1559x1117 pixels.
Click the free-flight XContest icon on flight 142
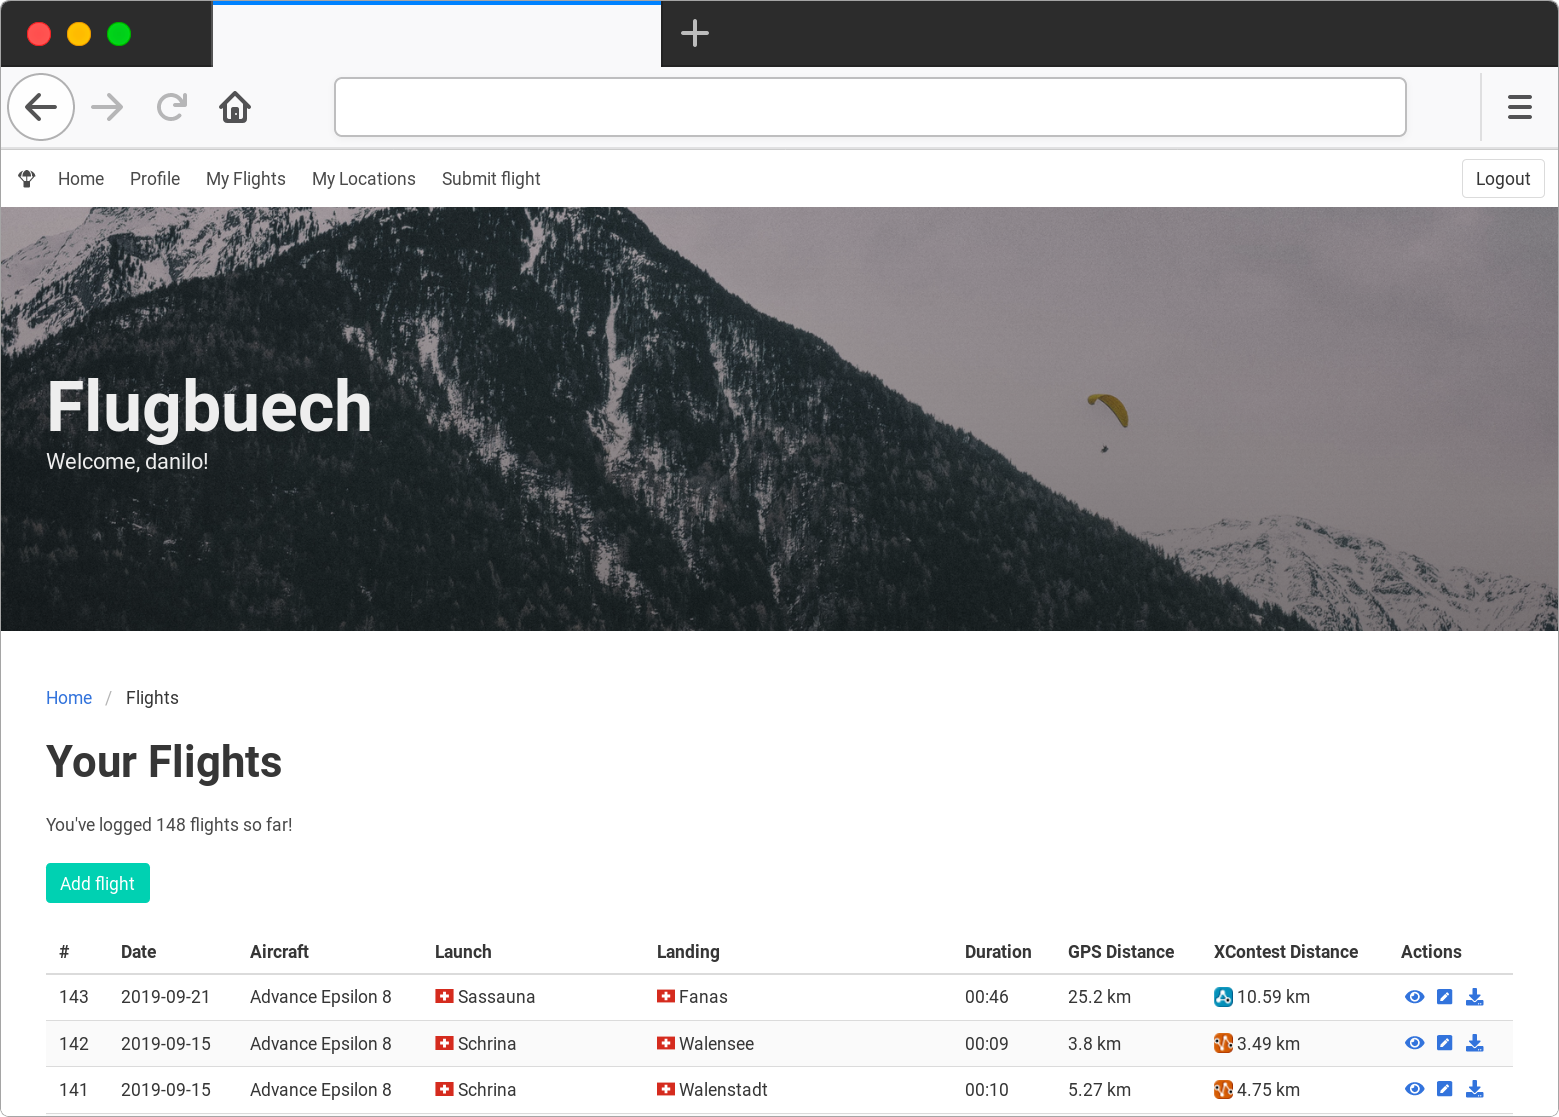pyautogui.click(x=1223, y=1043)
